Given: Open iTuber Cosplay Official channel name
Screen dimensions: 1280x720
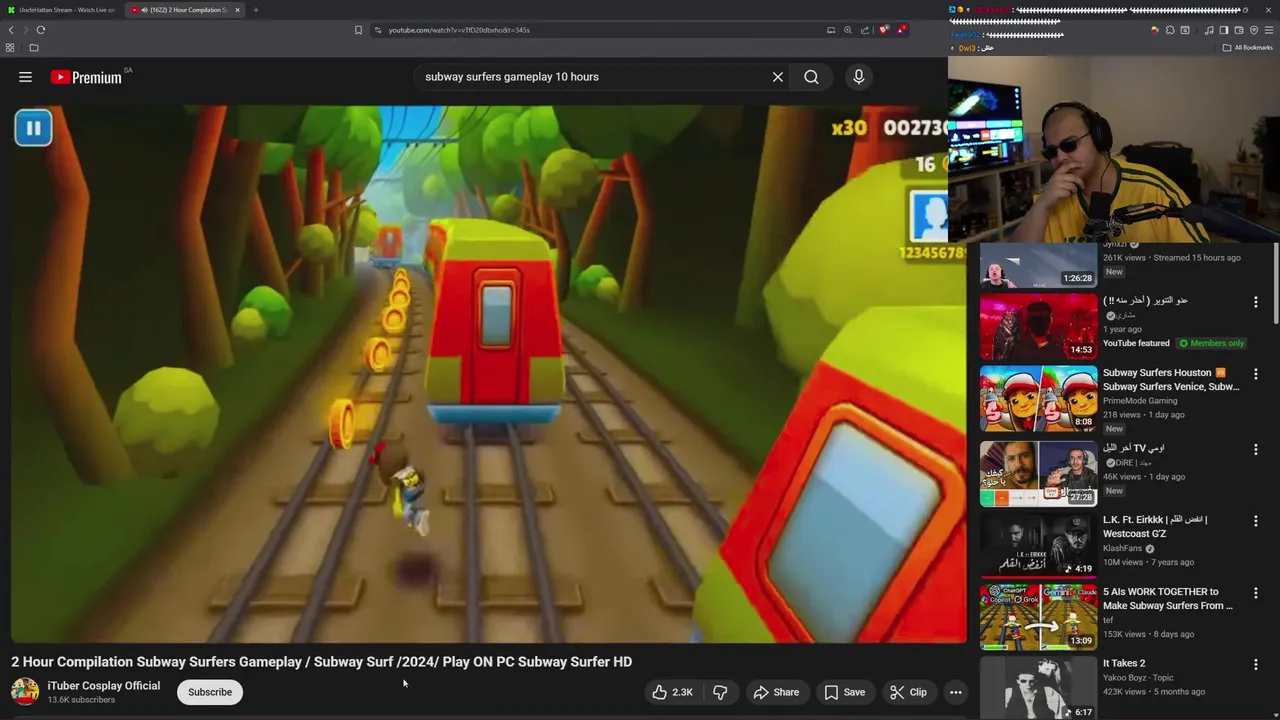Looking at the screenshot, I should (104, 686).
